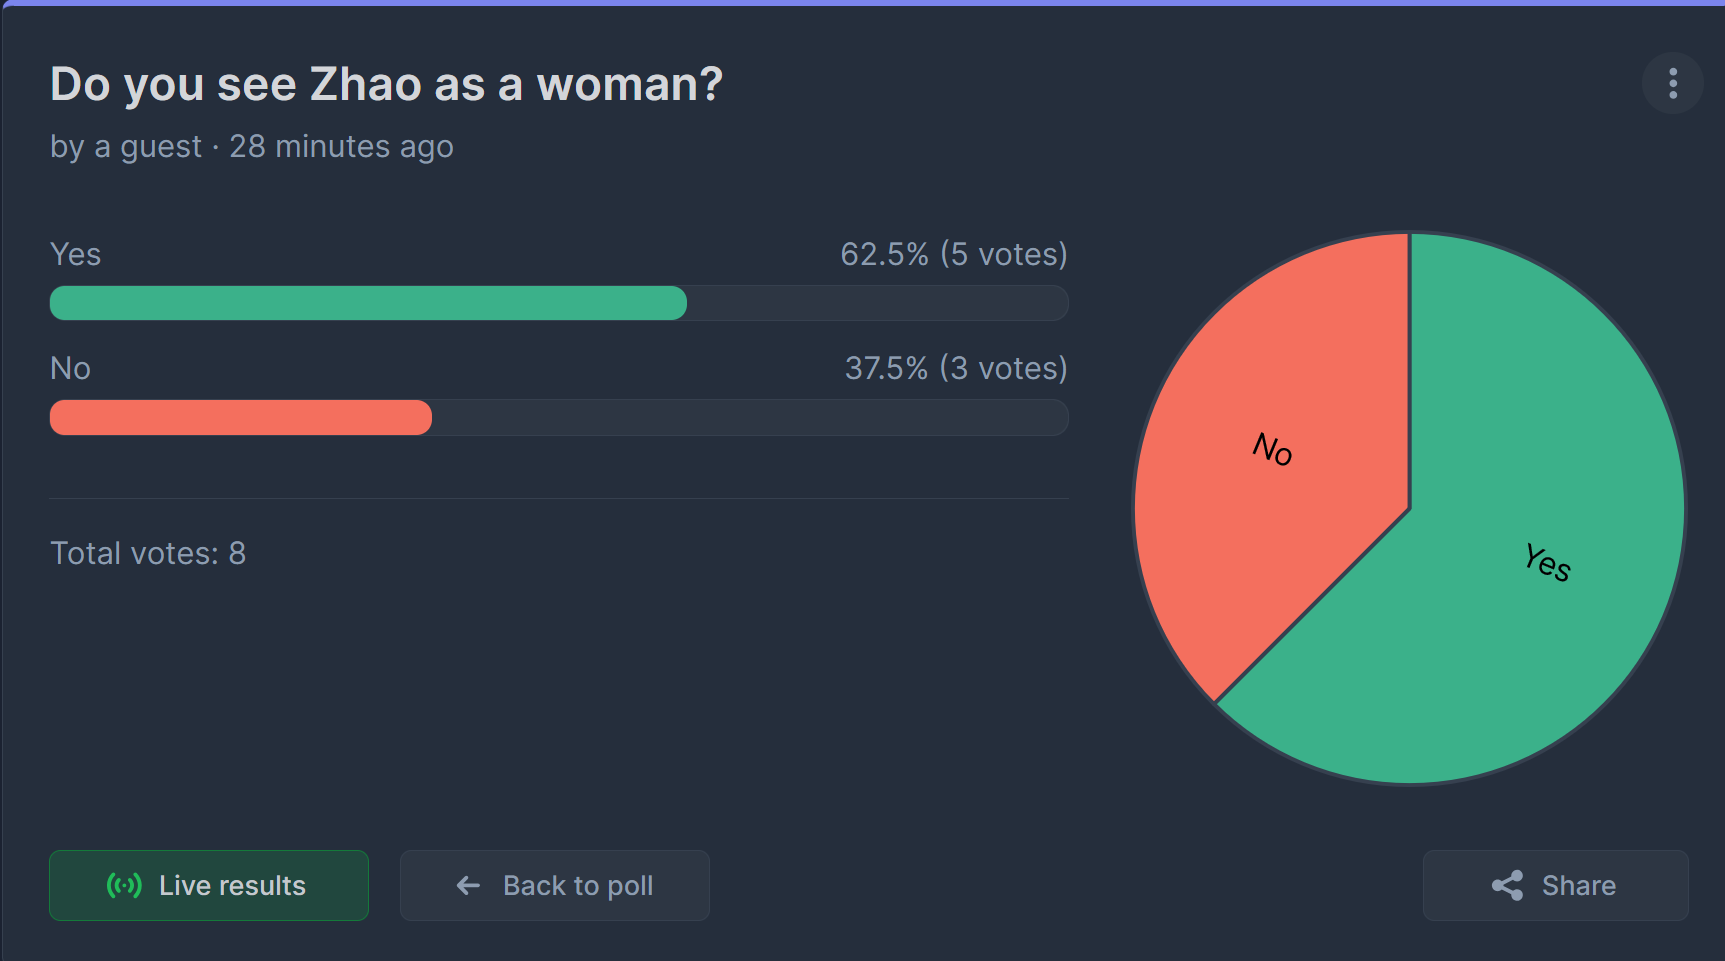This screenshot has width=1725, height=961.
Task: Click the No label inside pie chart
Action: (x=1272, y=448)
